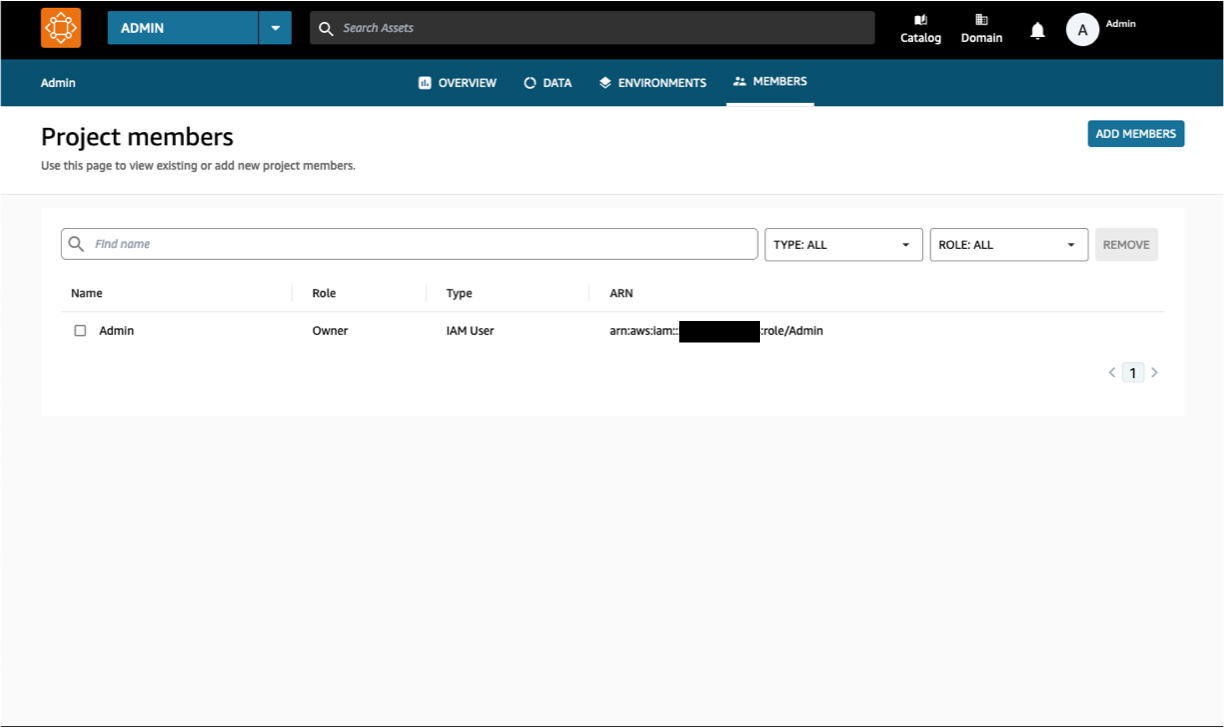Tick the Admin member checkbox
1224x728 pixels.
[80, 331]
